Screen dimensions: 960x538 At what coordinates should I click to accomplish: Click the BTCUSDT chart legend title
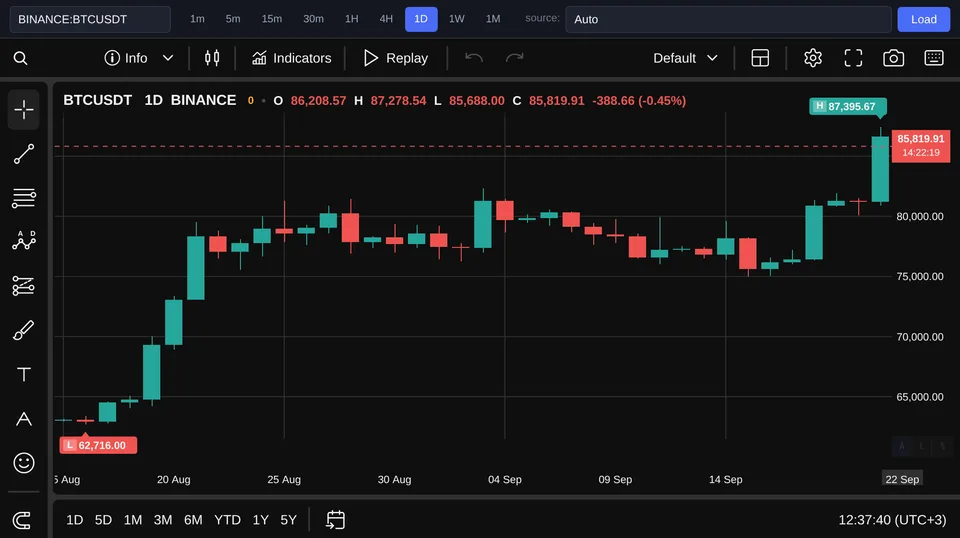point(97,100)
